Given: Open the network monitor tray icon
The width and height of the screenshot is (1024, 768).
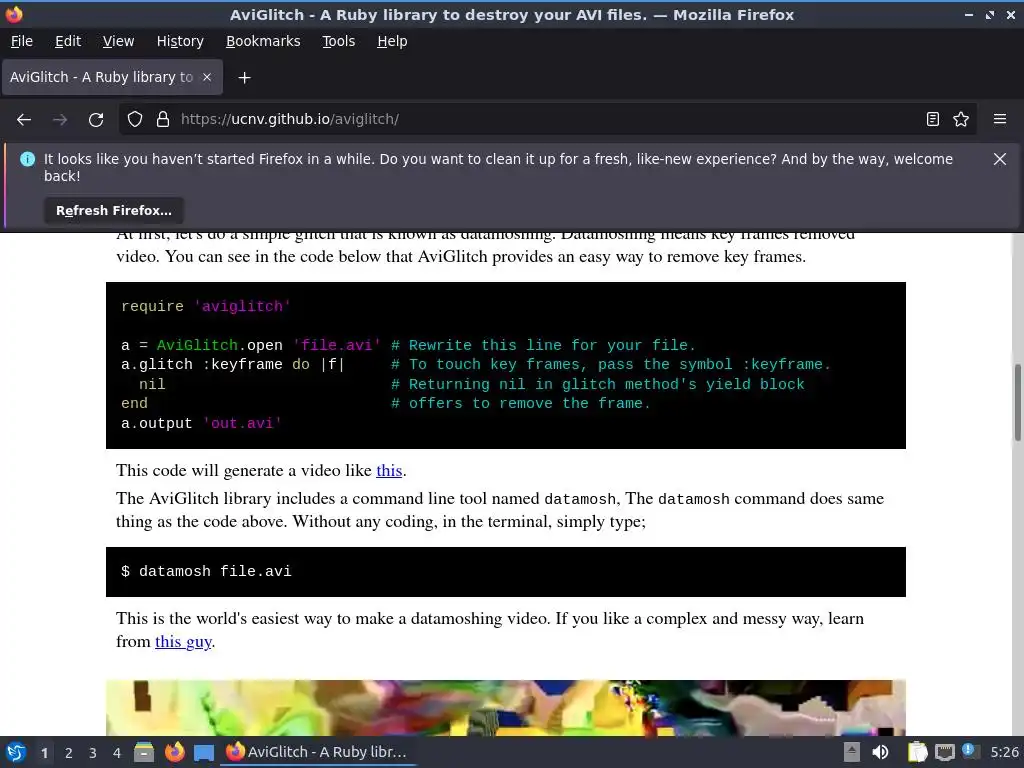Looking at the screenshot, I should [944, 753].
